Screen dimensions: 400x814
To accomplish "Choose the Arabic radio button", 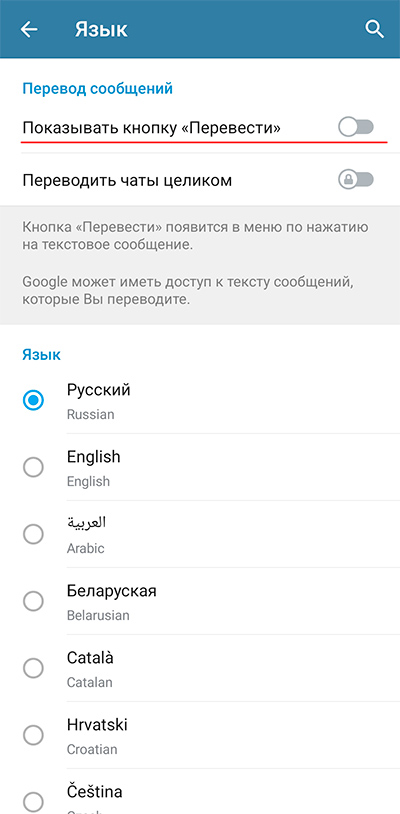I will (x=33, y=534).
